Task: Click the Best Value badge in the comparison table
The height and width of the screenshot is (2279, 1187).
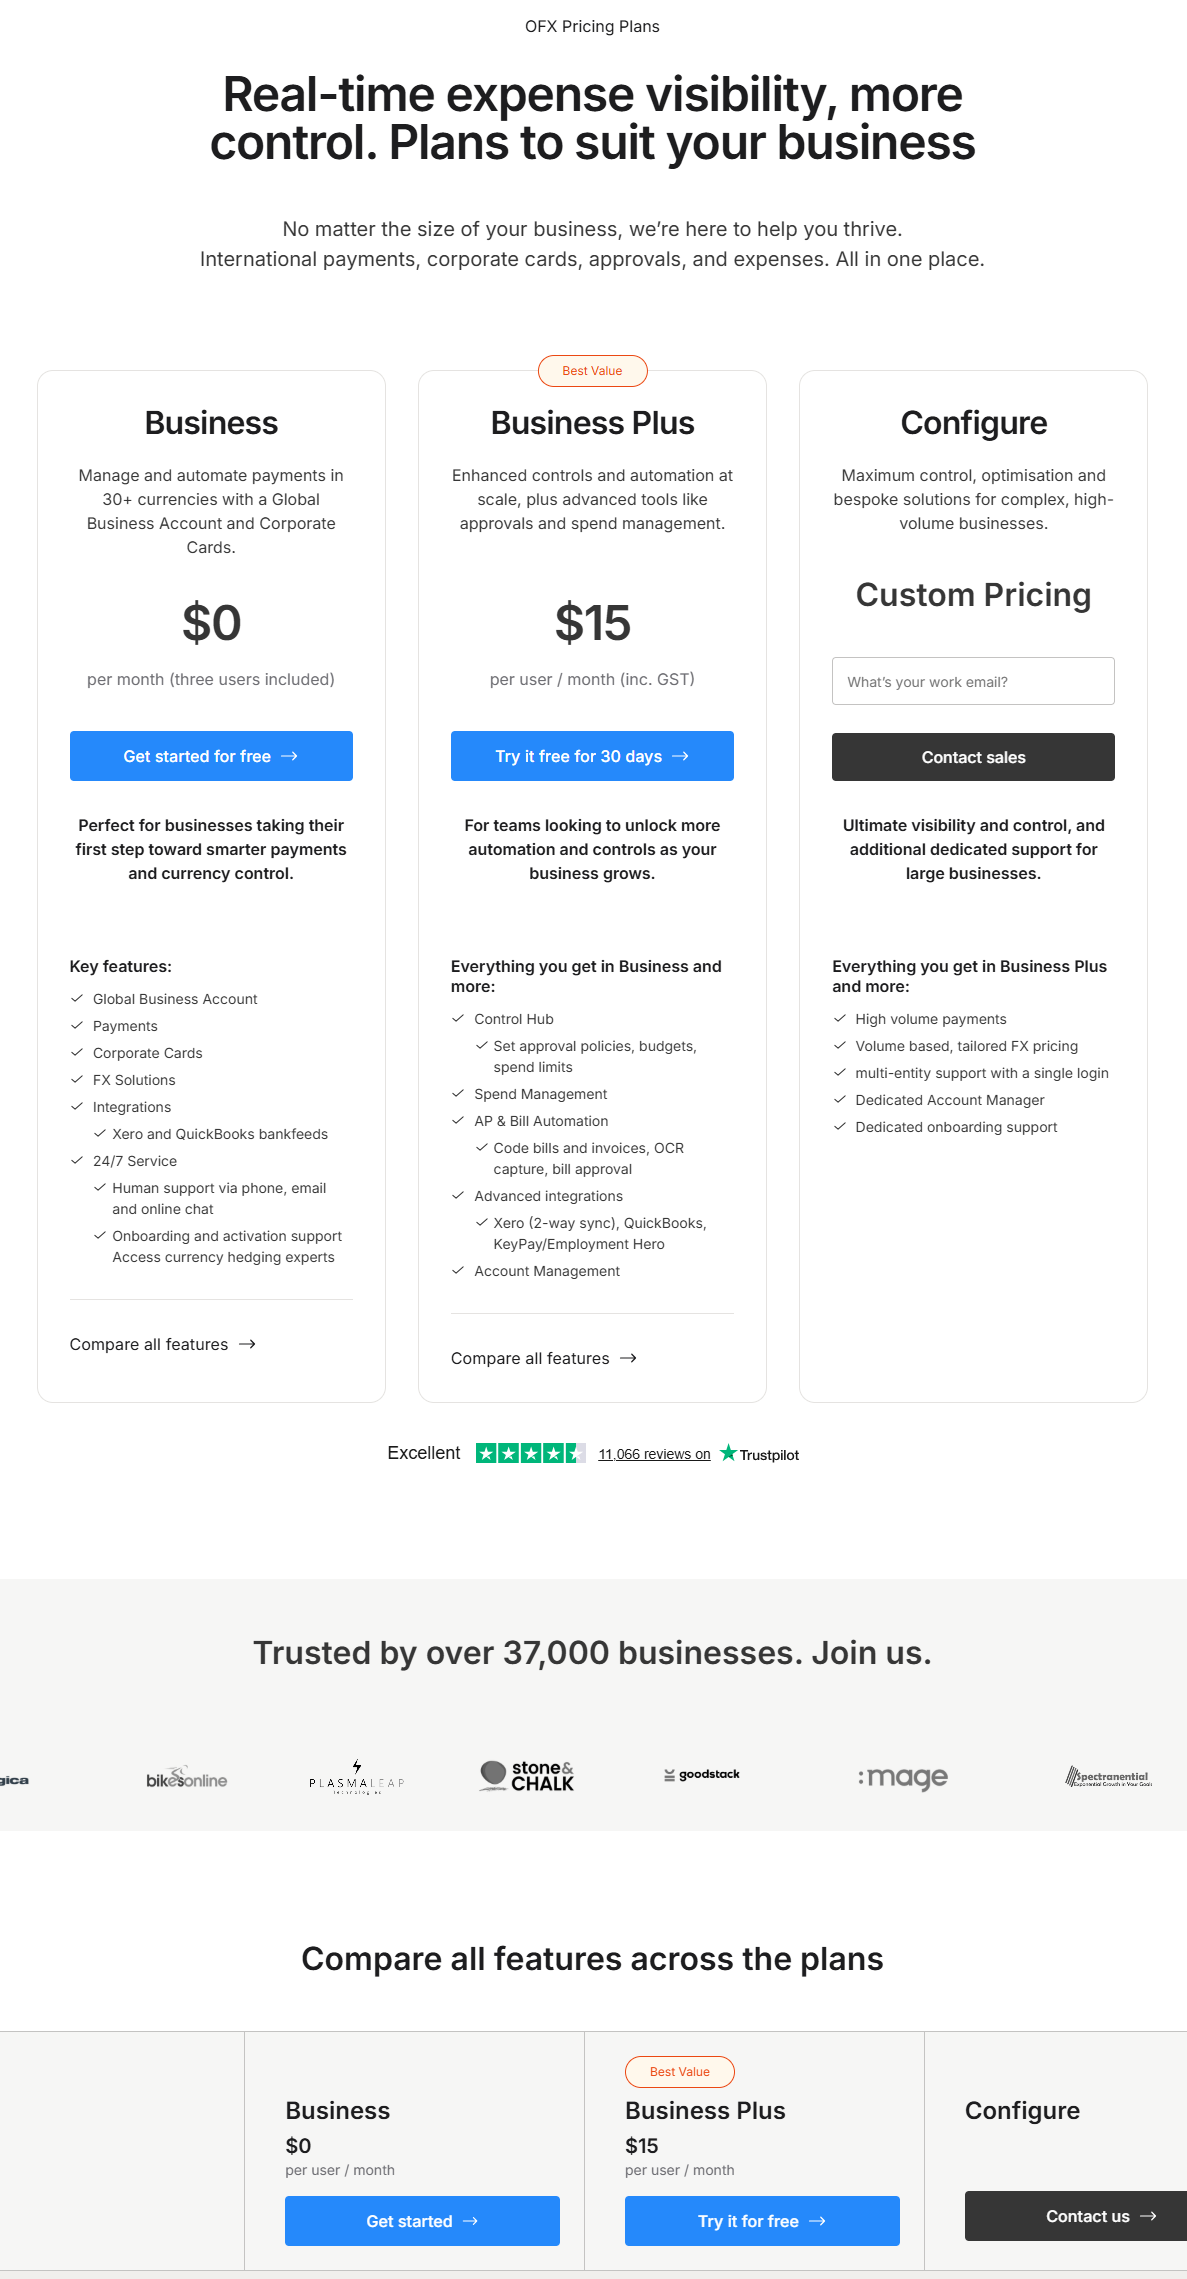Action: tap(680, 2072)
